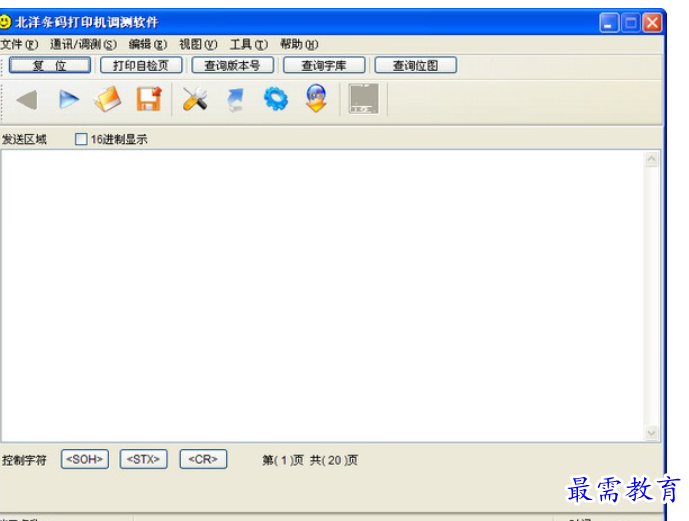Maximize the application window
The height and width of the screenshot is (521, 689).
[631, 22]
